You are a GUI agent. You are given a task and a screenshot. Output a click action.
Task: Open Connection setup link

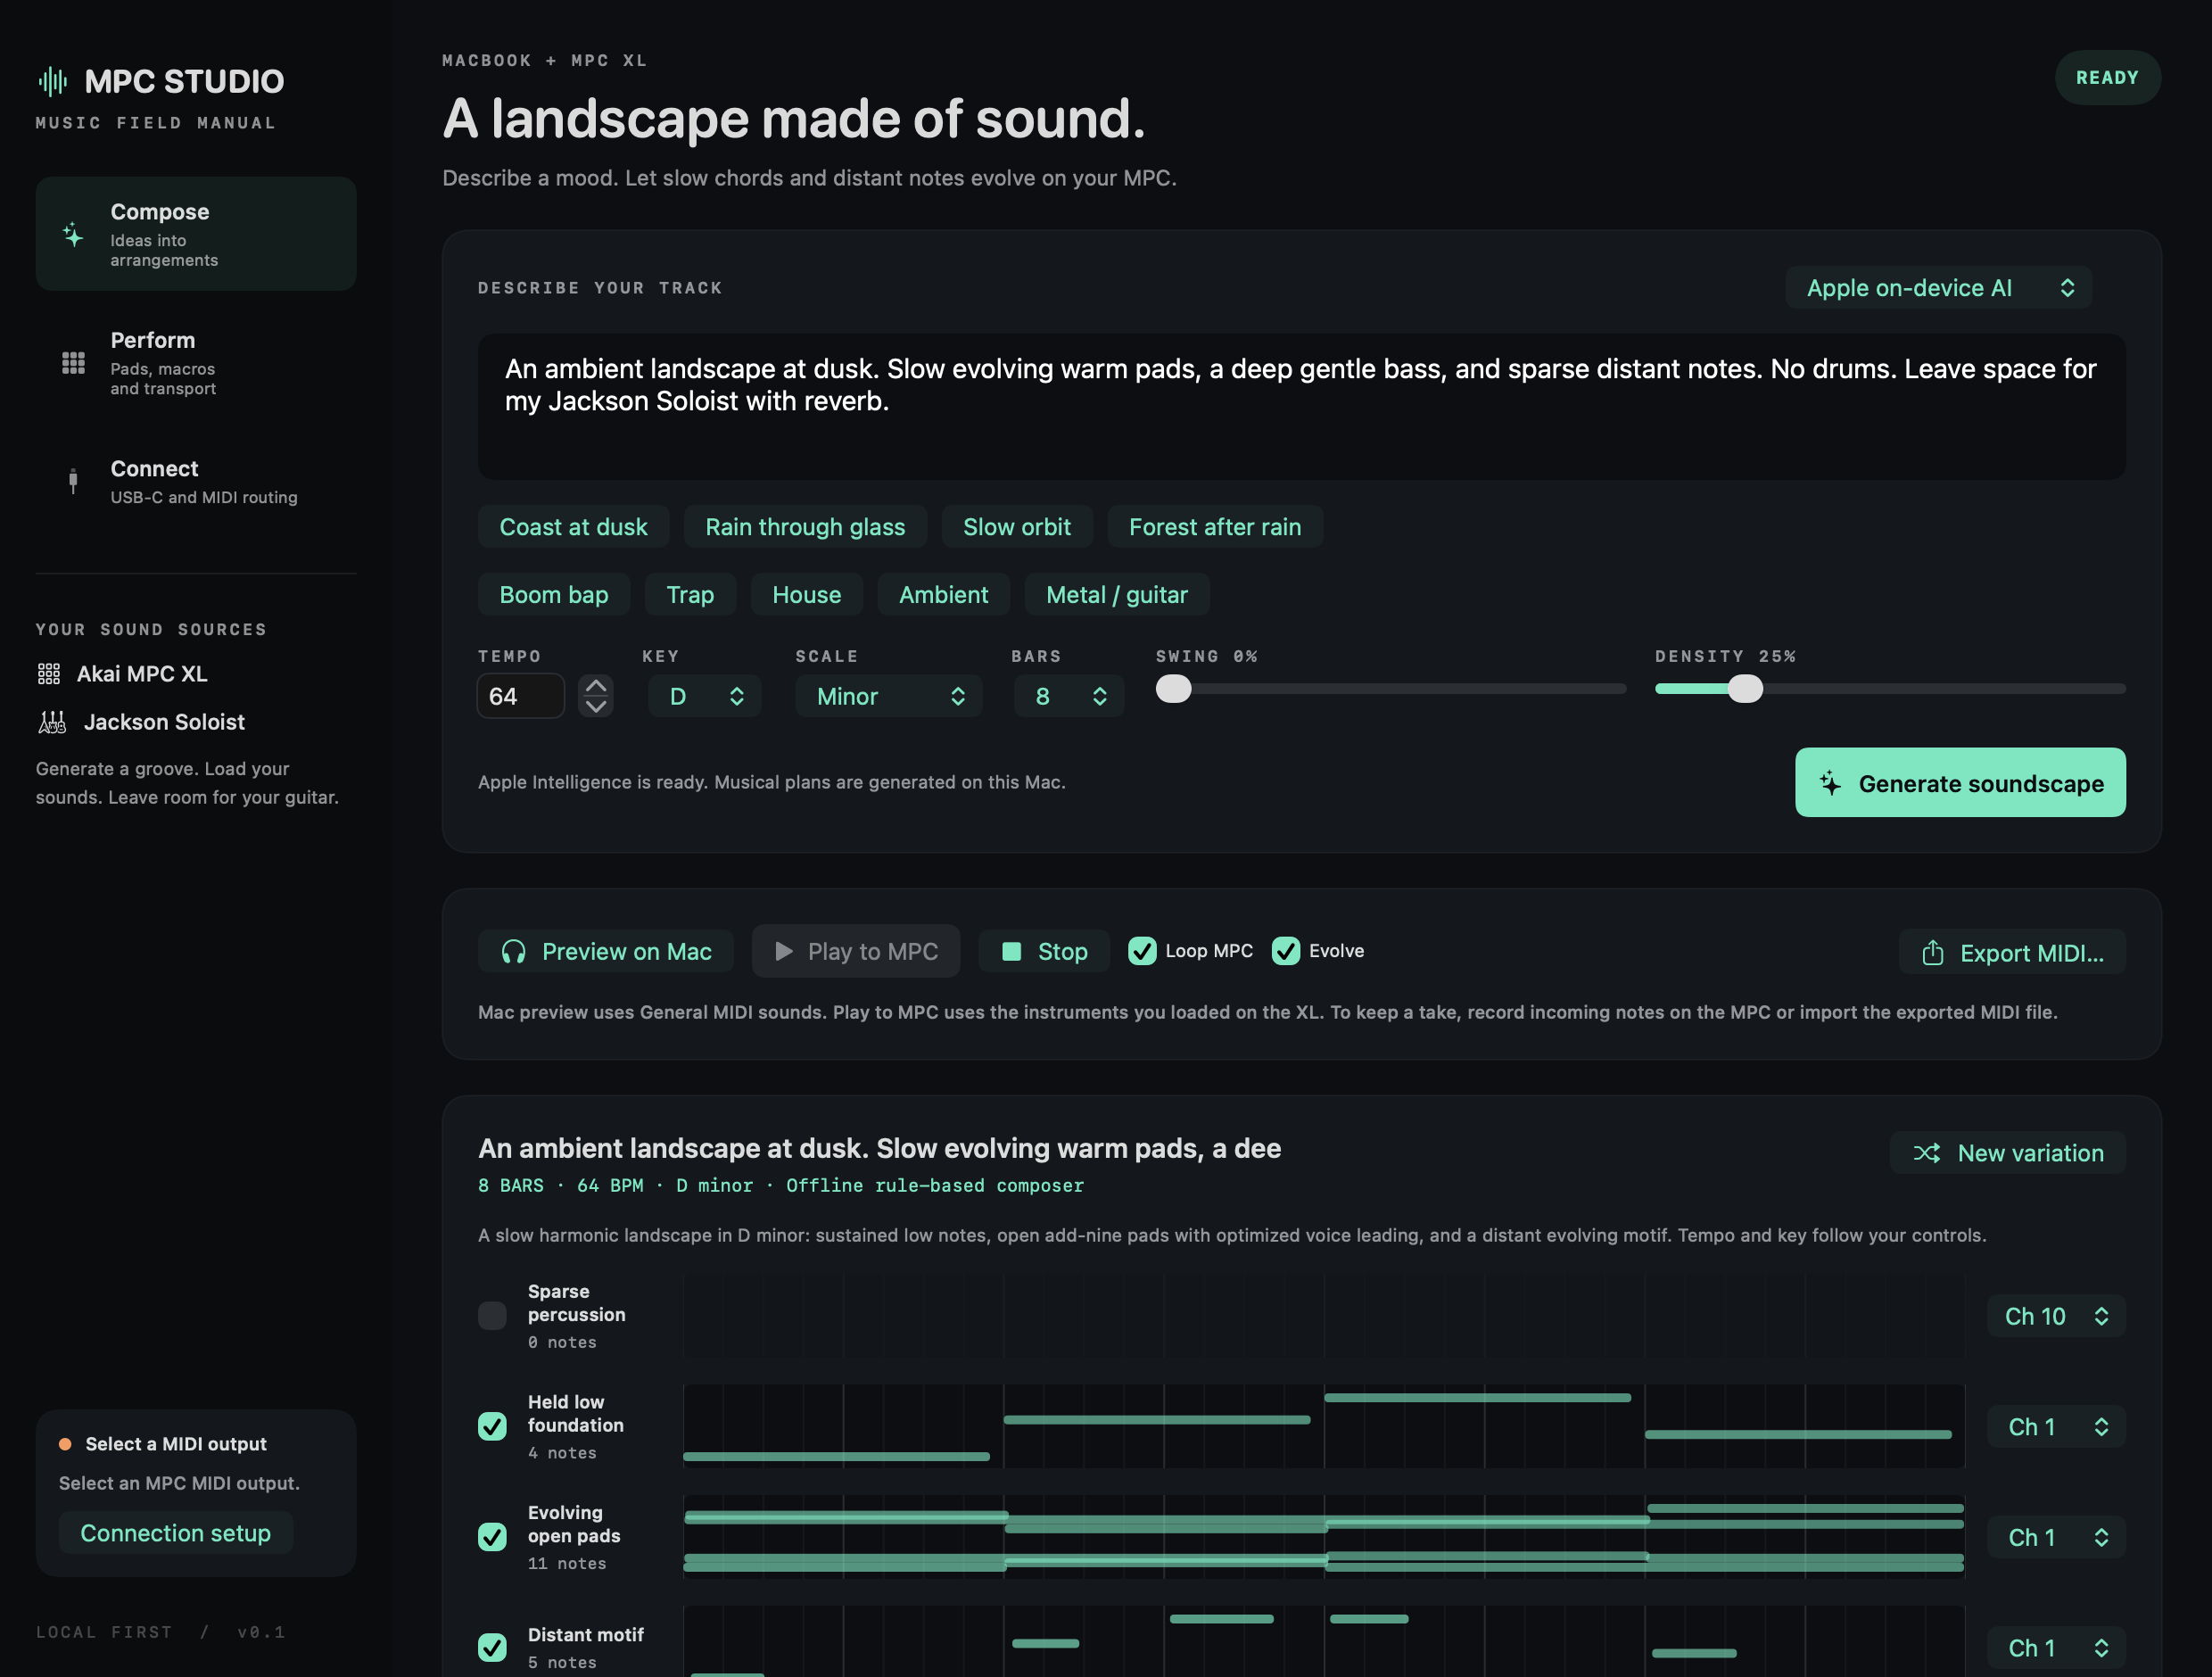175,1533
